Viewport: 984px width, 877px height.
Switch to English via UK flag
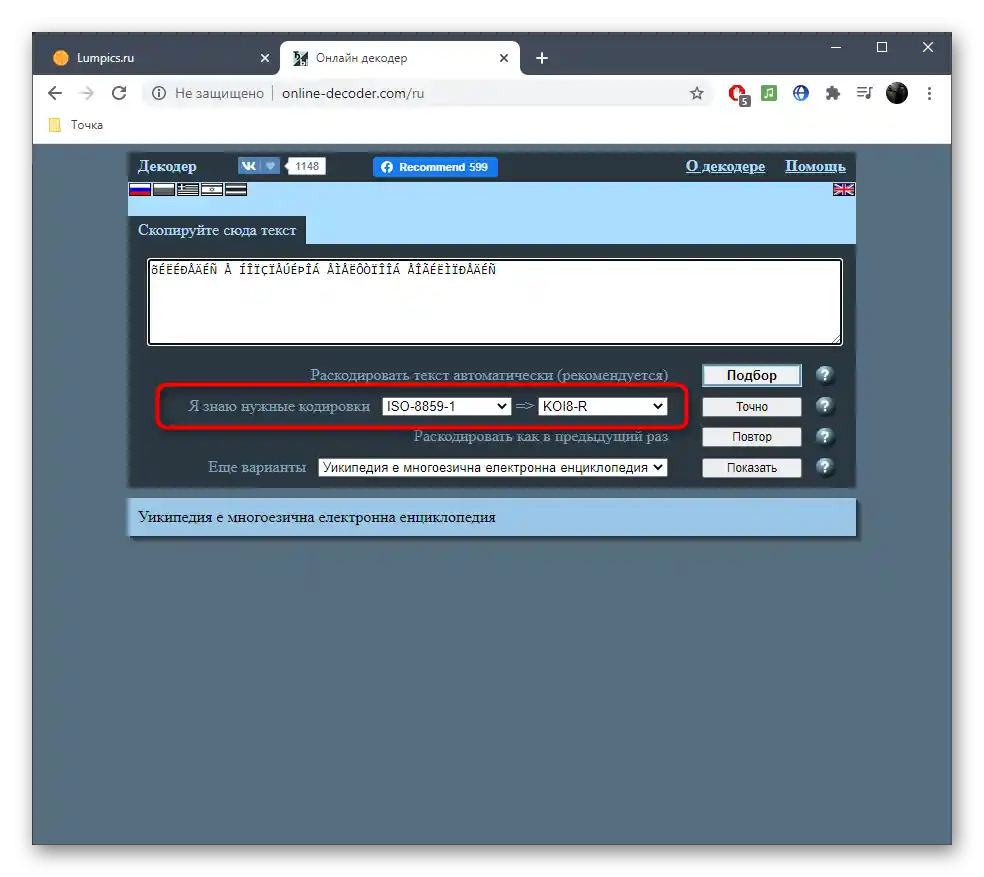click(x=843, y=190)
